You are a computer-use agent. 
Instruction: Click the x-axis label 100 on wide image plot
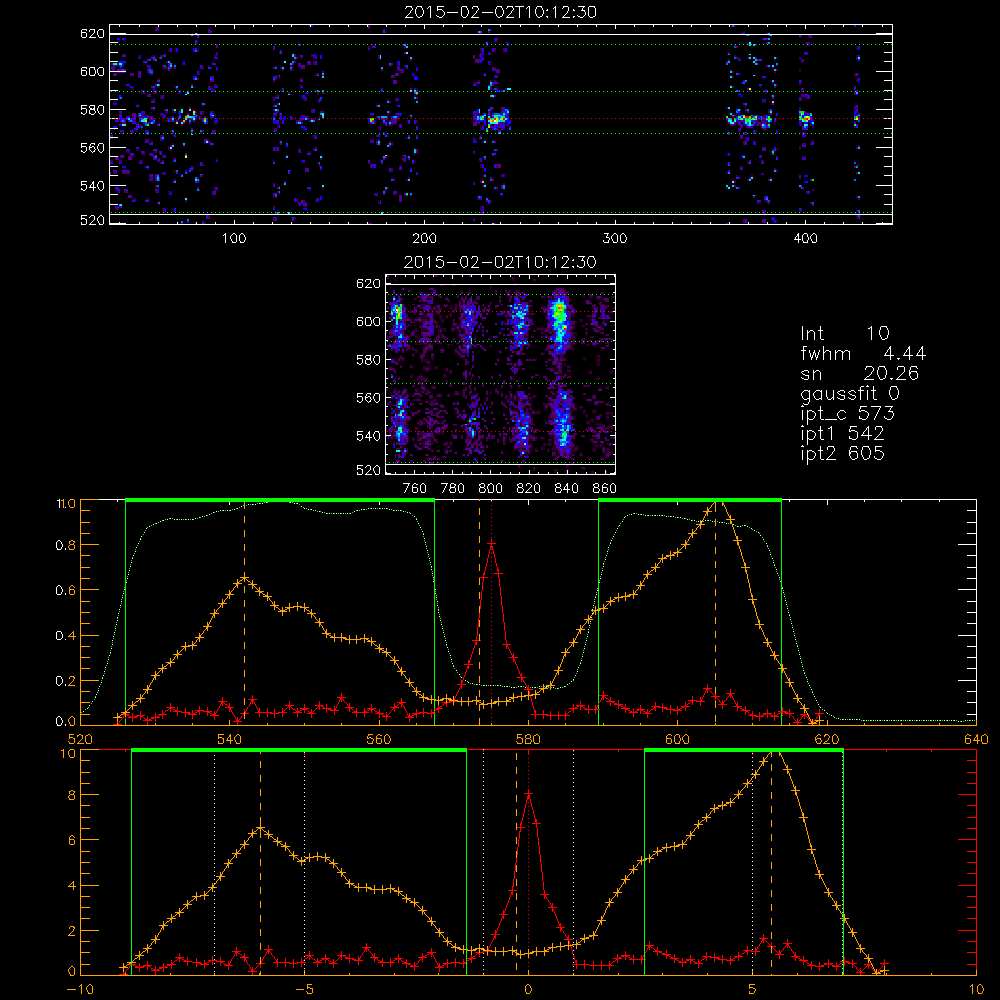coord(234,239)
